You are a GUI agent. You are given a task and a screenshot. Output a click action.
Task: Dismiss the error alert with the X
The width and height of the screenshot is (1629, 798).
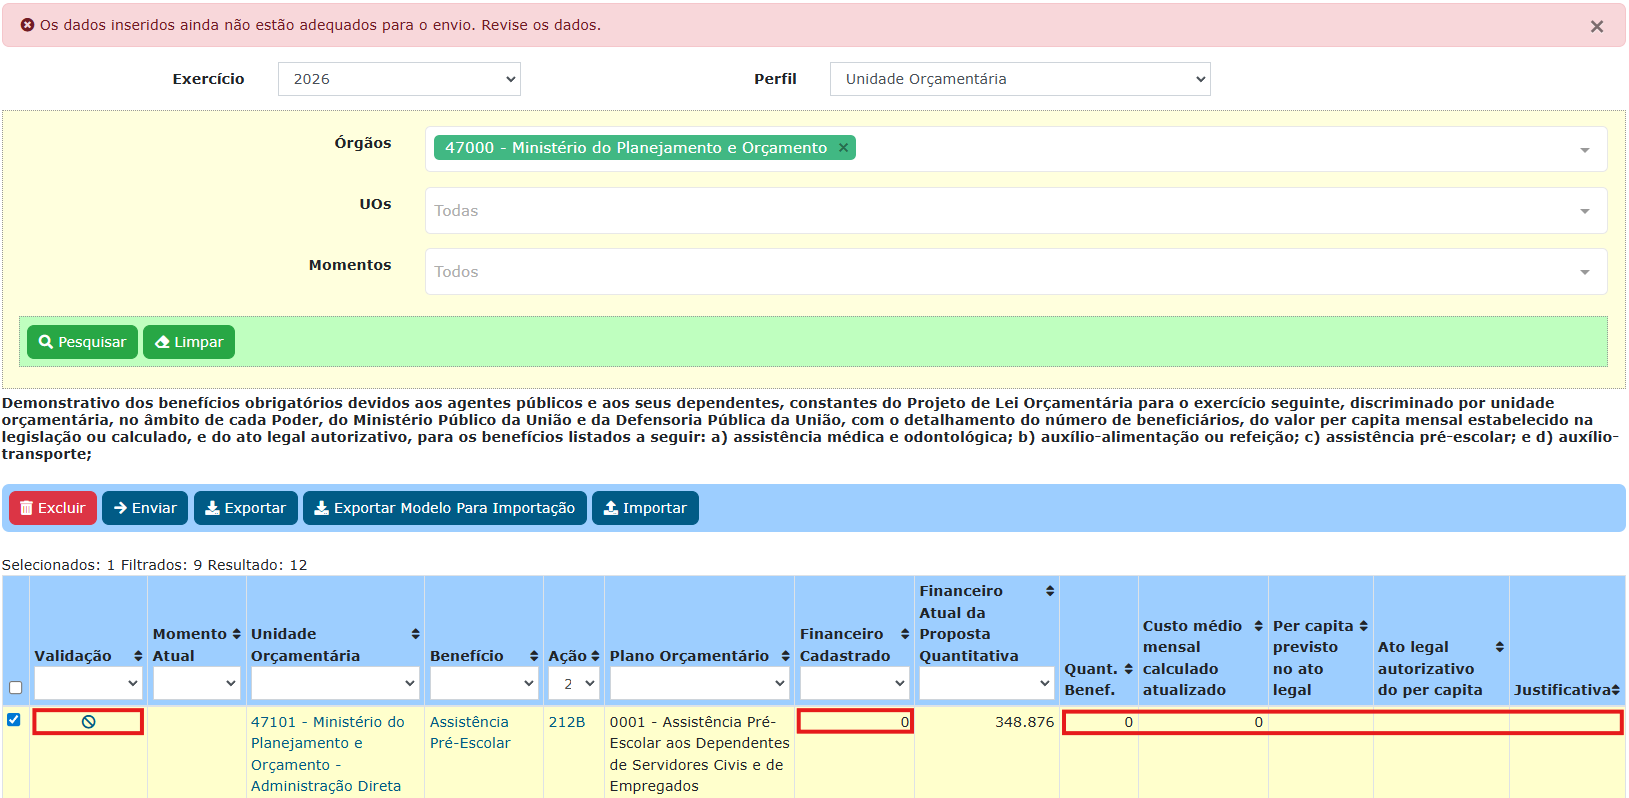(x=1596, y=27)
